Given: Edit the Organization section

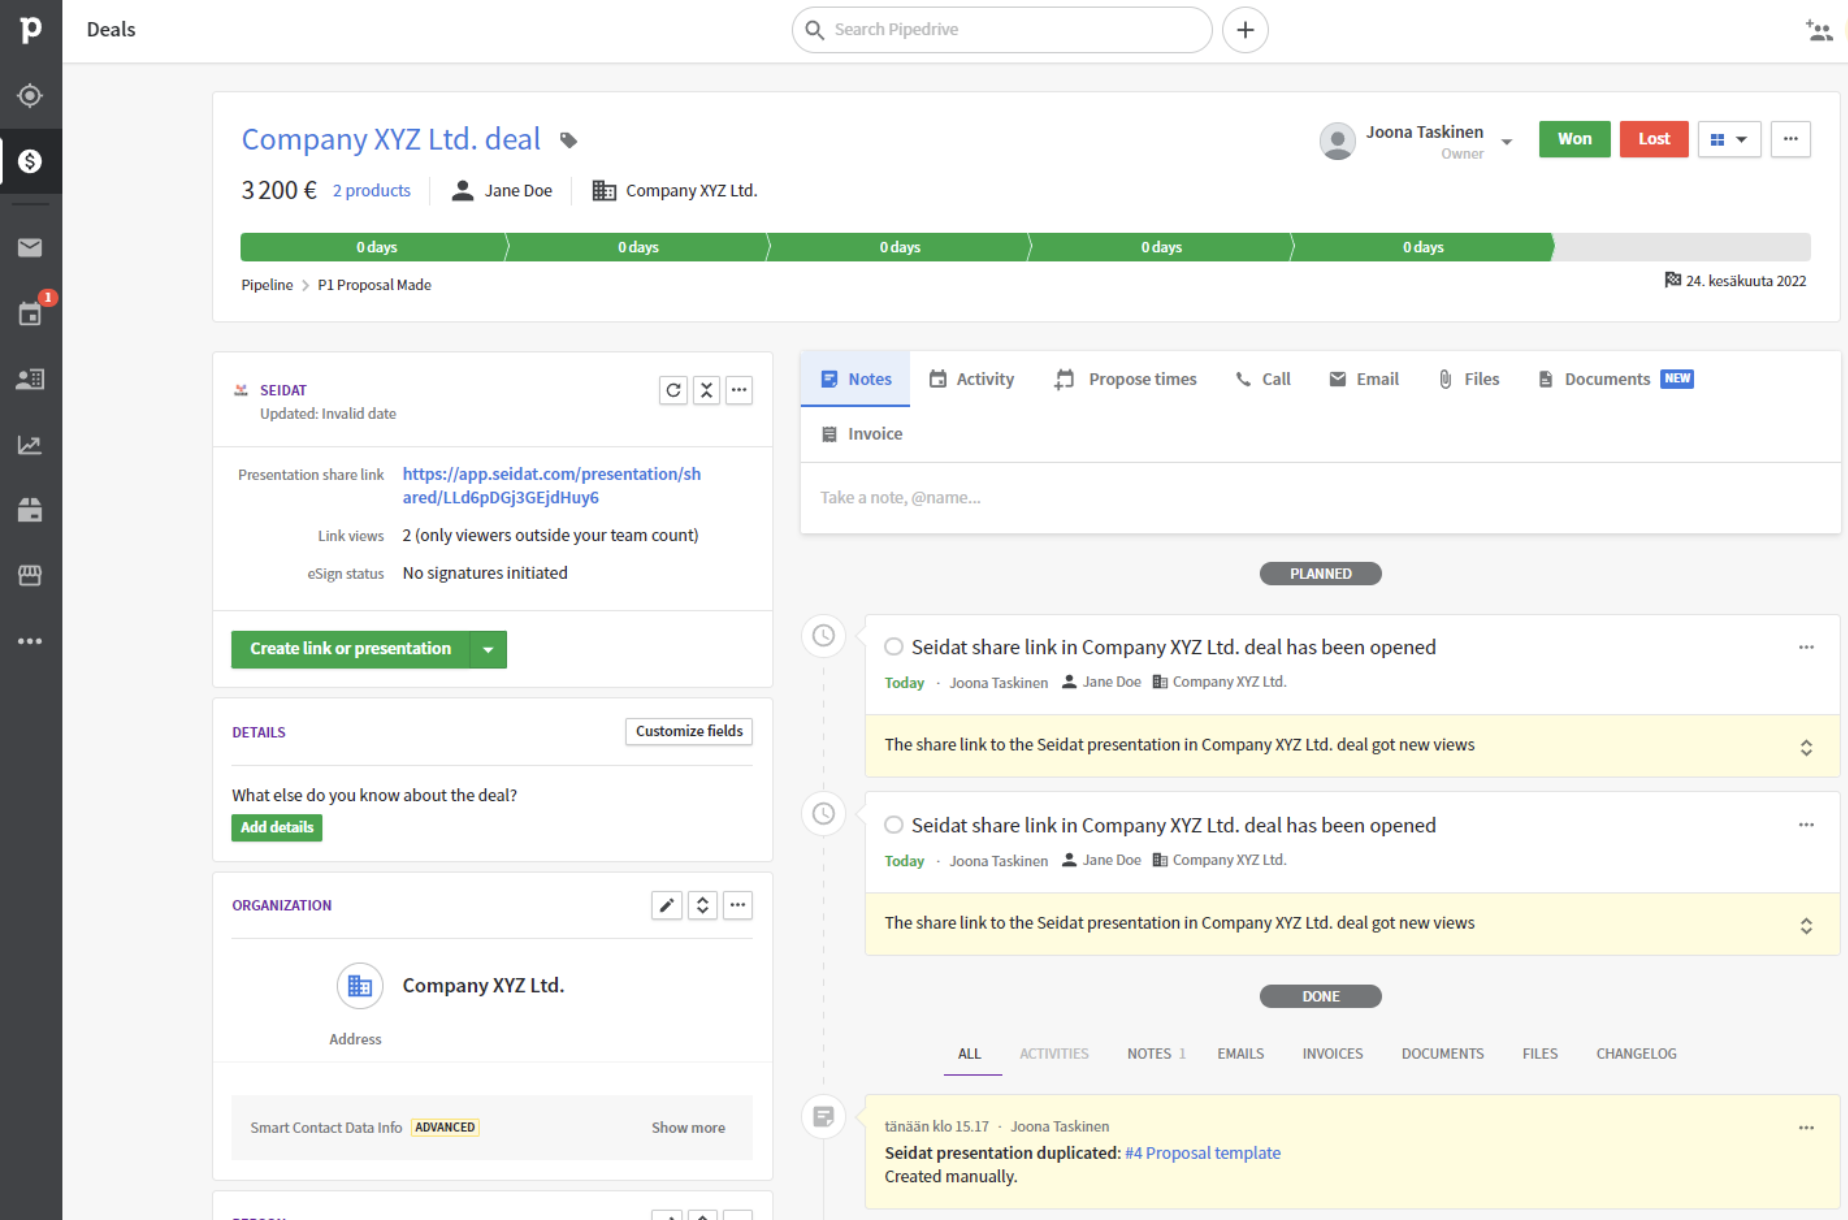Looking at the screenshot, I should [667, 905].
